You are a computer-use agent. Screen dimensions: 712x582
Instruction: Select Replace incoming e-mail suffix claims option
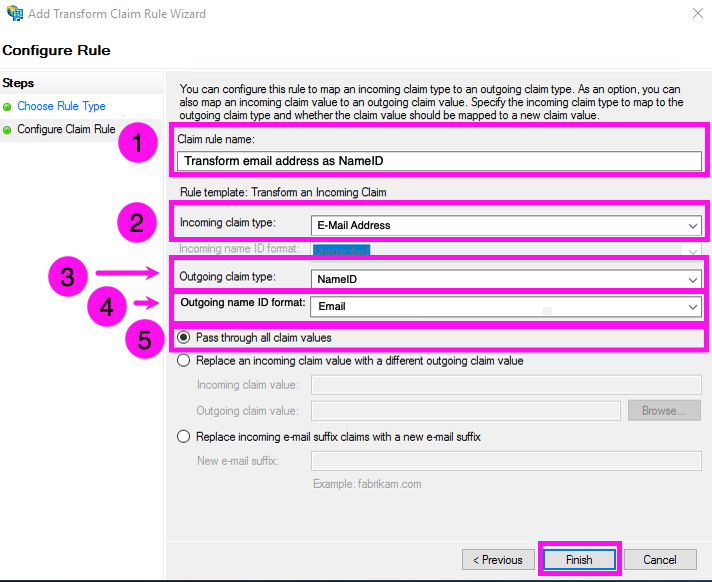tap(184, 436)
